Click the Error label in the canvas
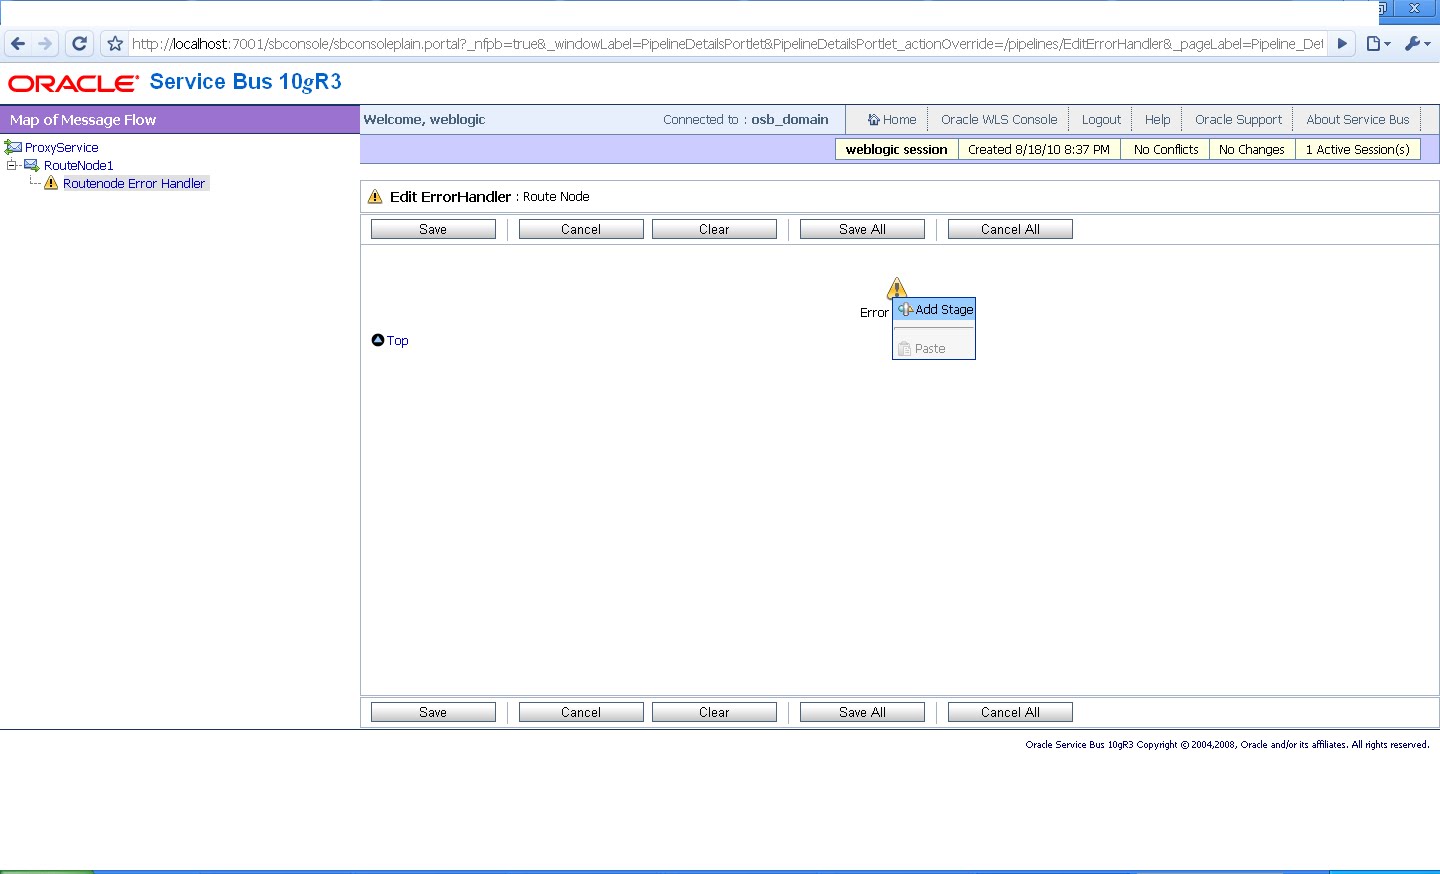Viewport: 1440px width, 874px height. click(874, 313)
